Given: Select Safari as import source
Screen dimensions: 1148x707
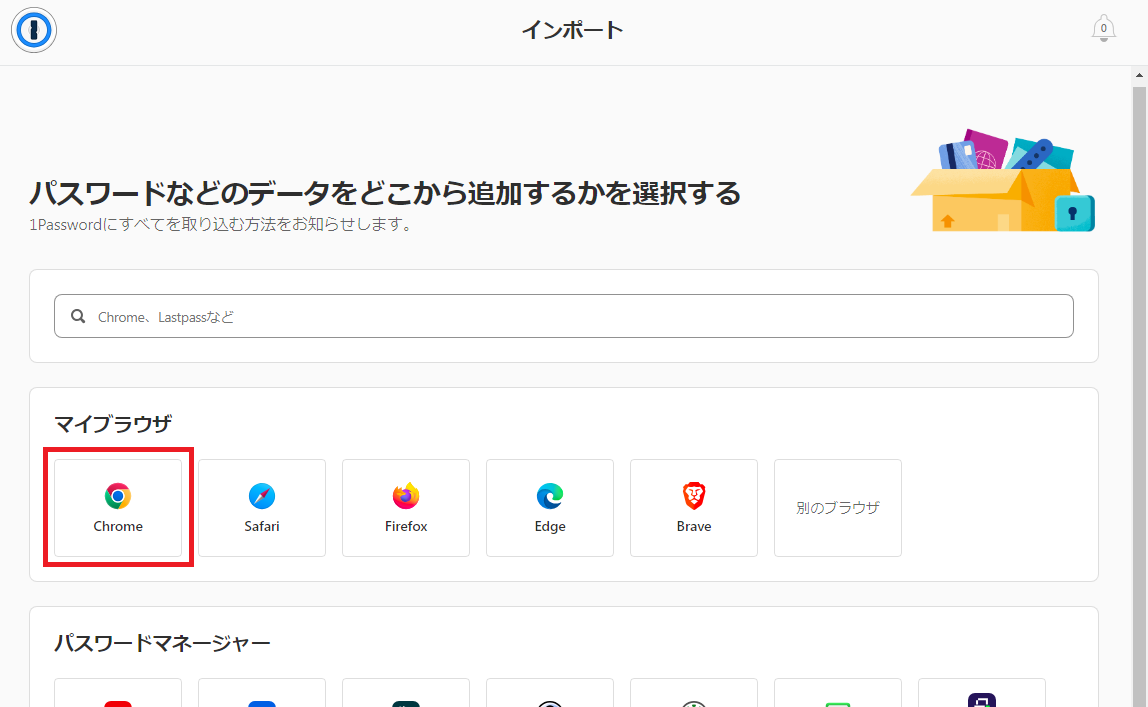Looking at the screenshot, I should point(262,508).
